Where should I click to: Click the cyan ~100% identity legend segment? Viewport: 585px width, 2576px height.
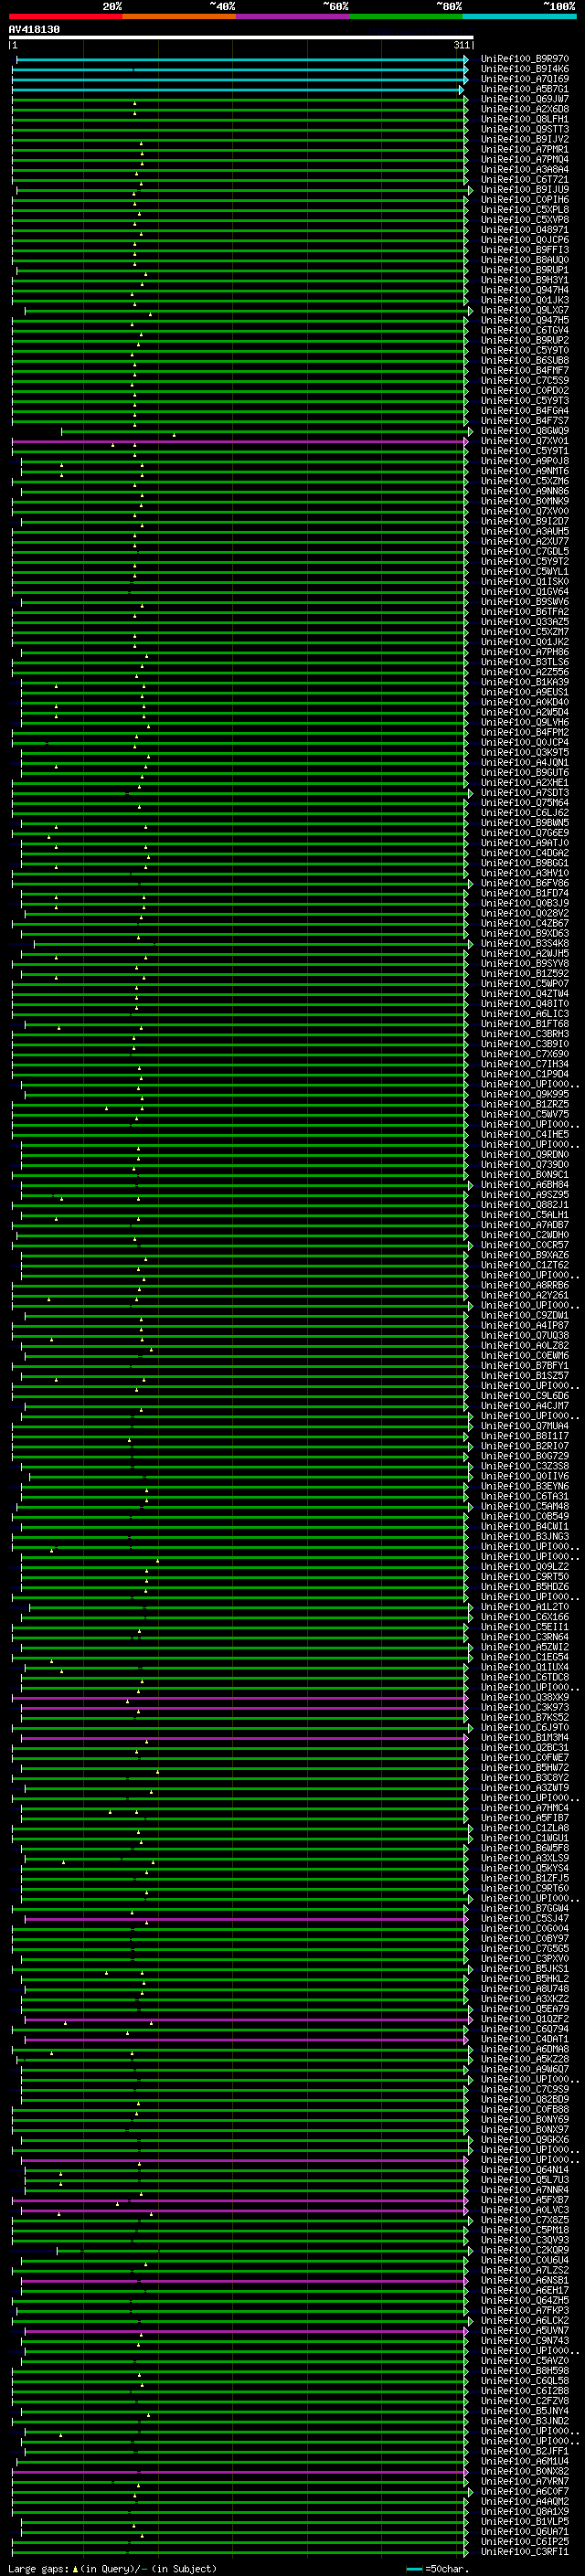click(x=519, y=17)
